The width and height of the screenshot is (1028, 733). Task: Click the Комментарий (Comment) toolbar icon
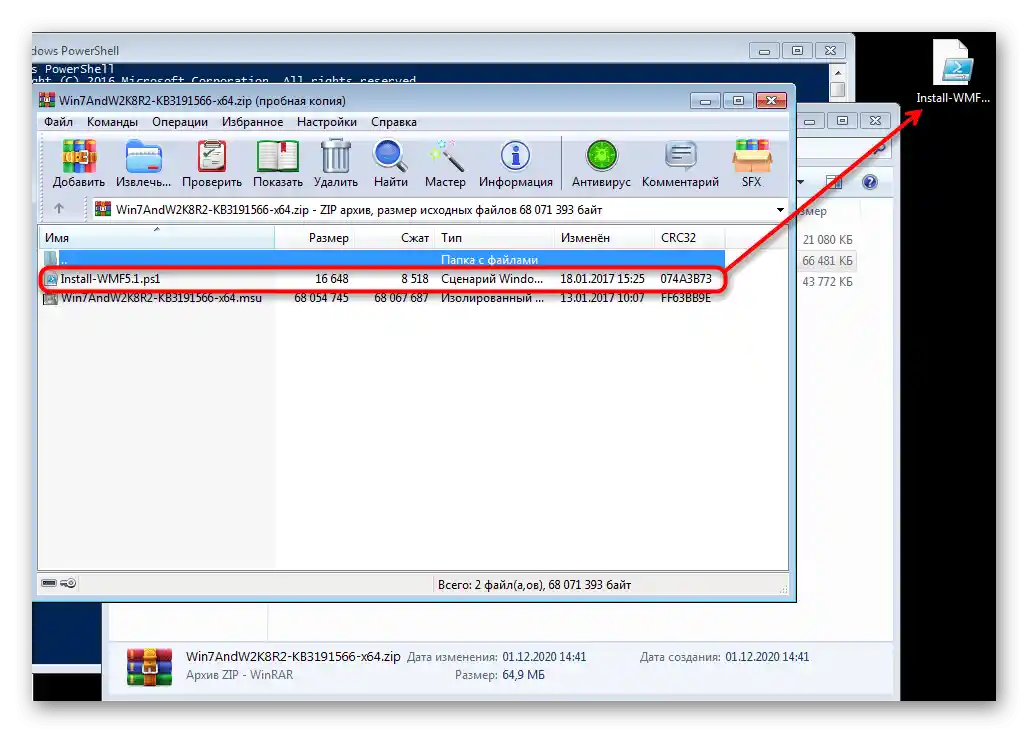click(x=681, y=164)
